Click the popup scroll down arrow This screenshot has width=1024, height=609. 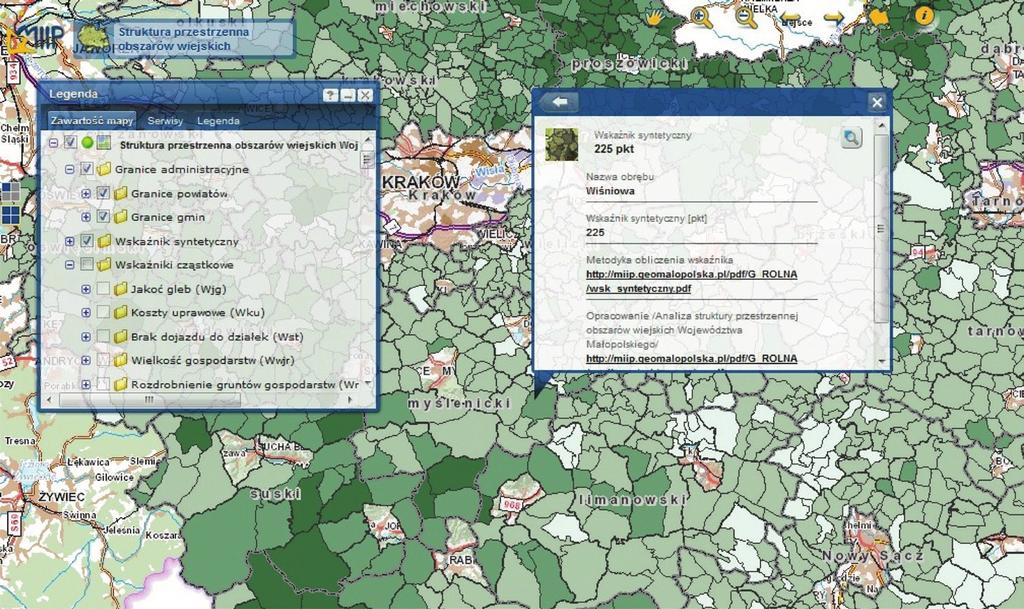click(x=881, y=360)
